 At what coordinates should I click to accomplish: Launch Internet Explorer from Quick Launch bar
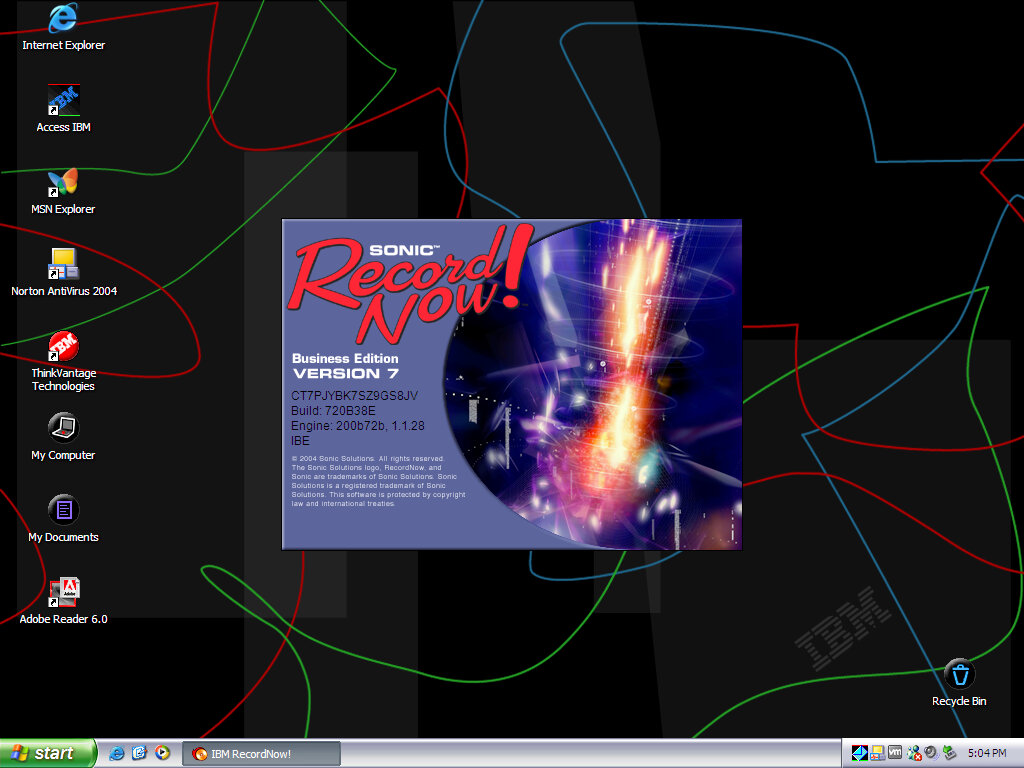point(117,753)
